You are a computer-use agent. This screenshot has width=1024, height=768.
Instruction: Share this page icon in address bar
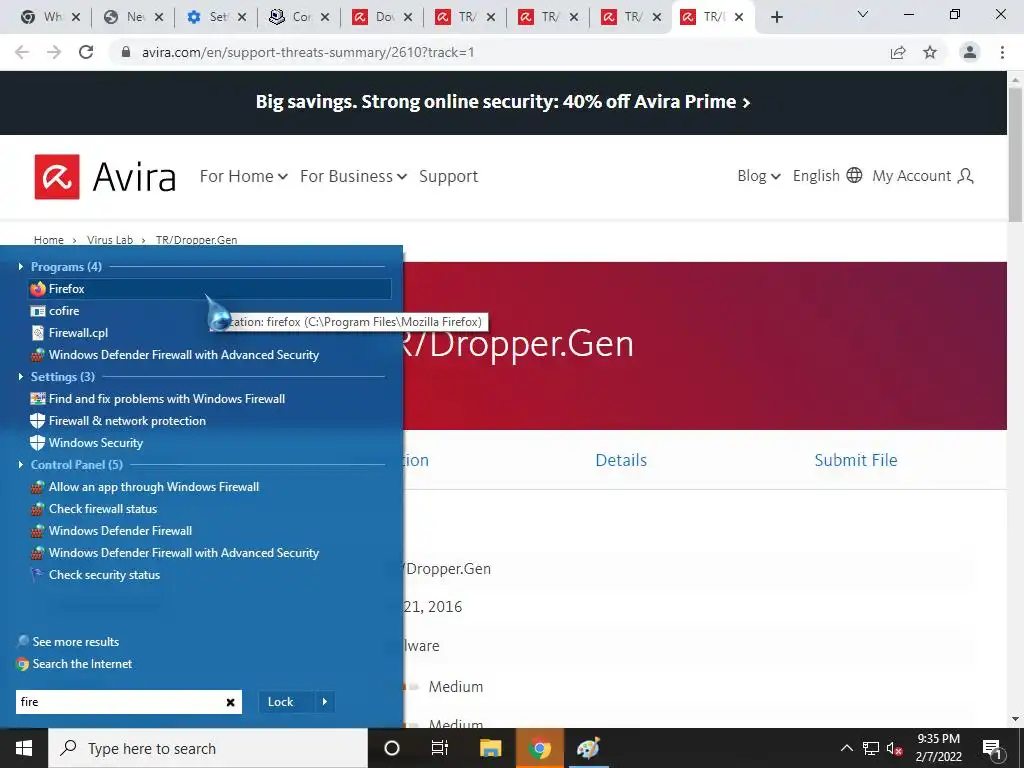coord(898,52)
